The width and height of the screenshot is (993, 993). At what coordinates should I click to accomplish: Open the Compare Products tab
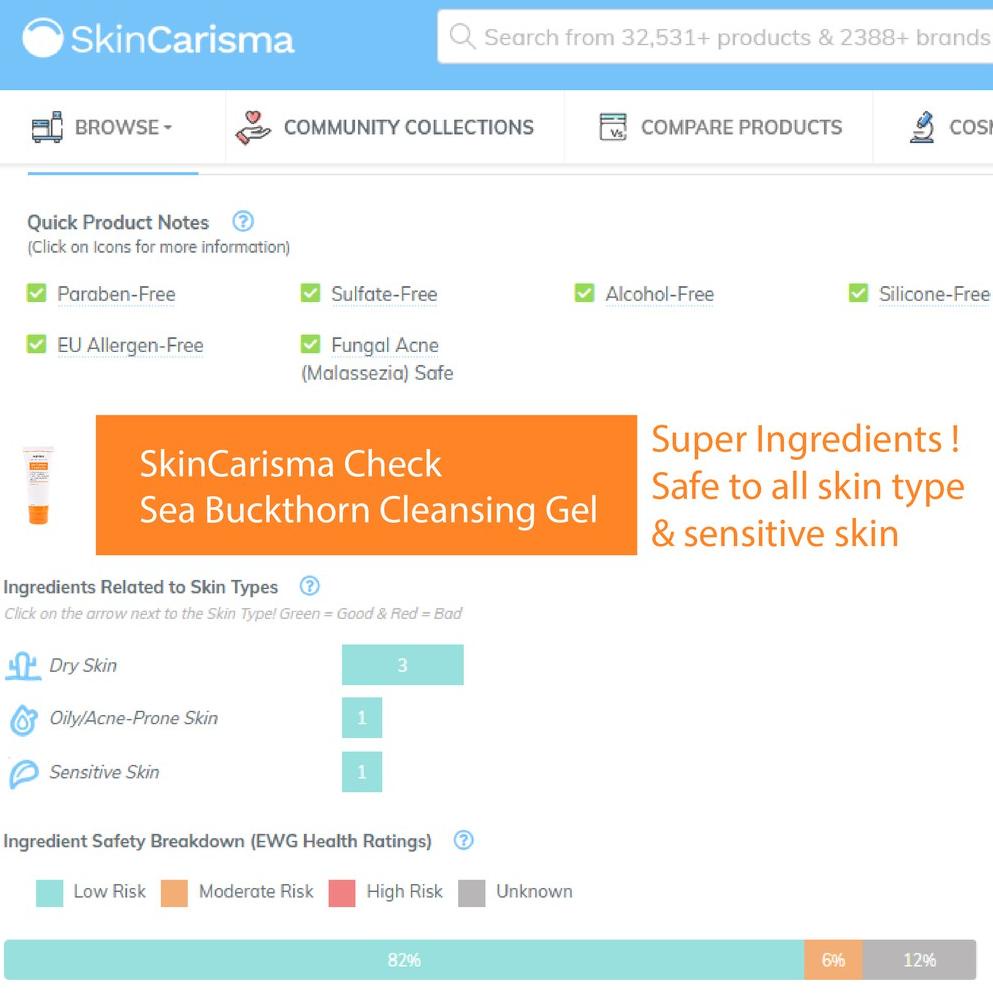[x=740, y=127]
